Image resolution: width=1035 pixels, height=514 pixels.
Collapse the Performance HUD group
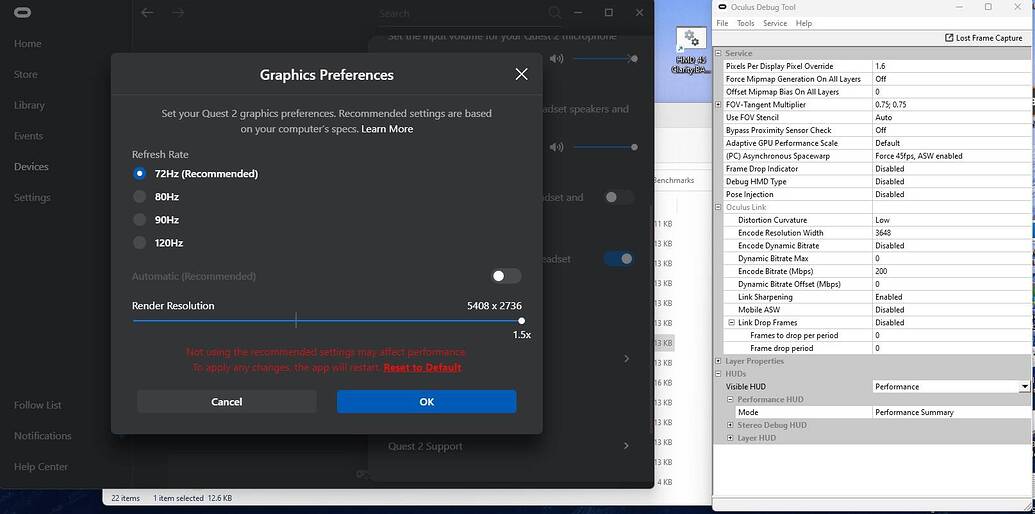tap(731, 399)
